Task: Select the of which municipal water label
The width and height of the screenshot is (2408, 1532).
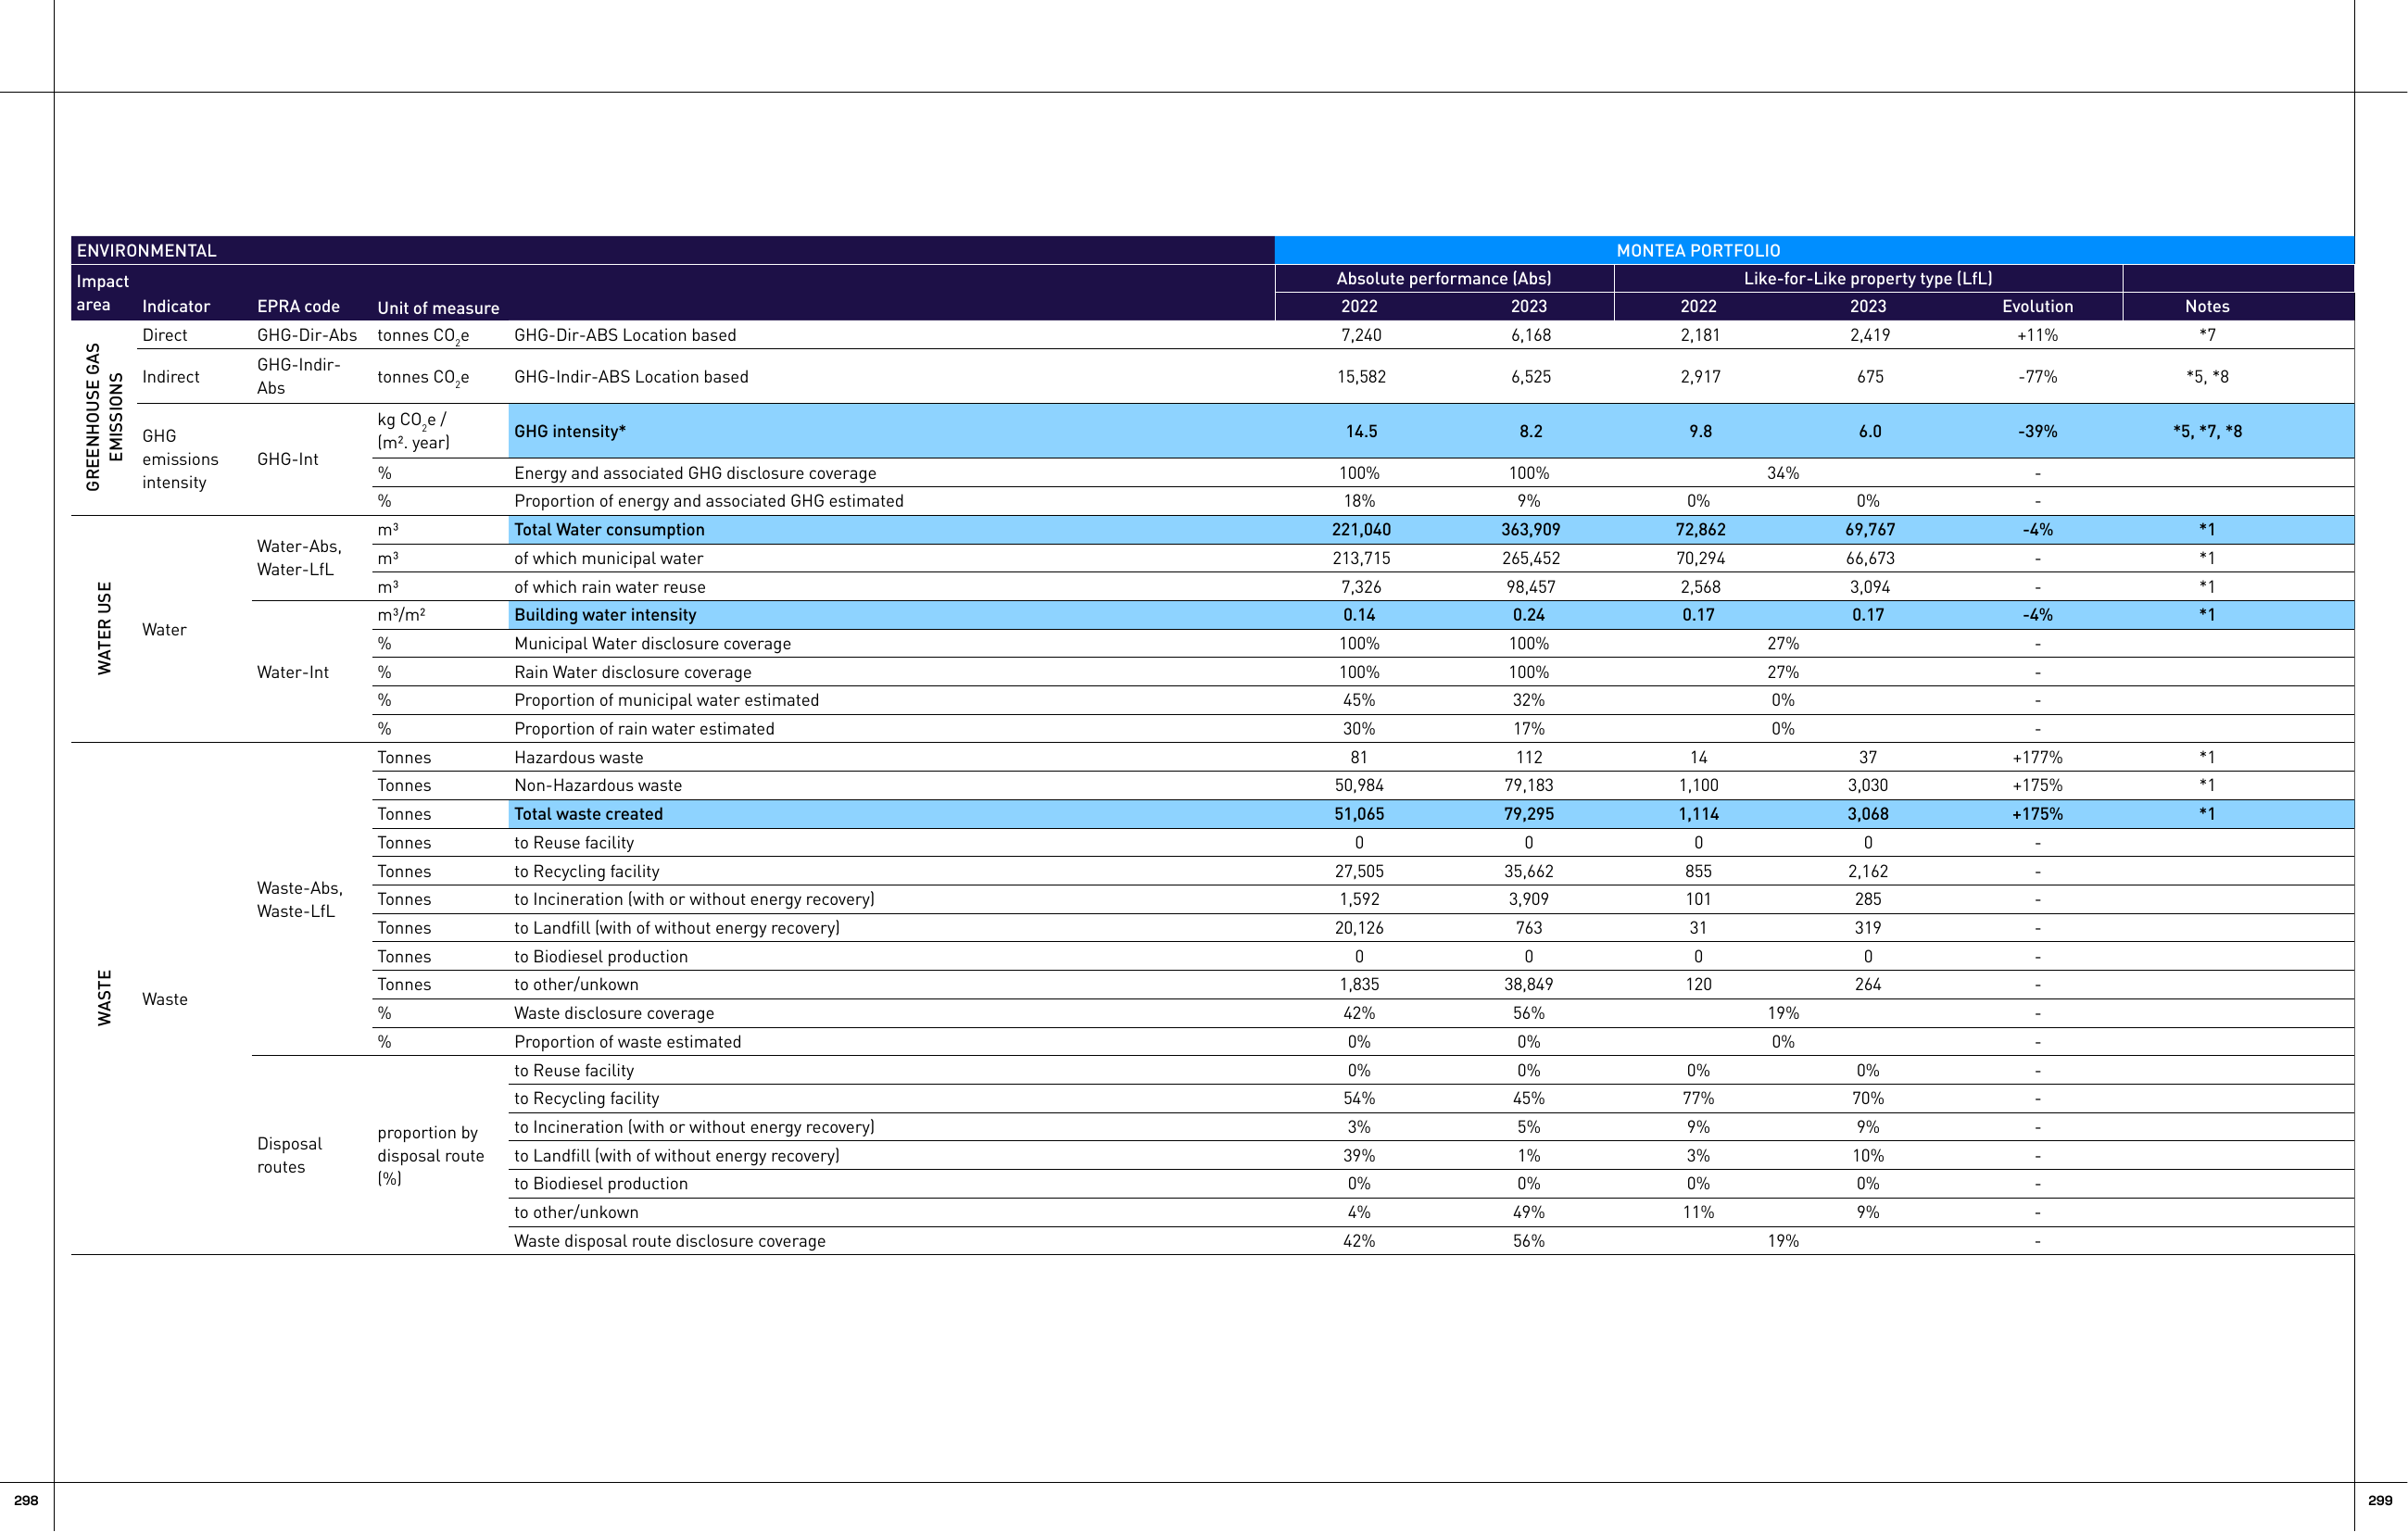Action: tap(608, 559)
